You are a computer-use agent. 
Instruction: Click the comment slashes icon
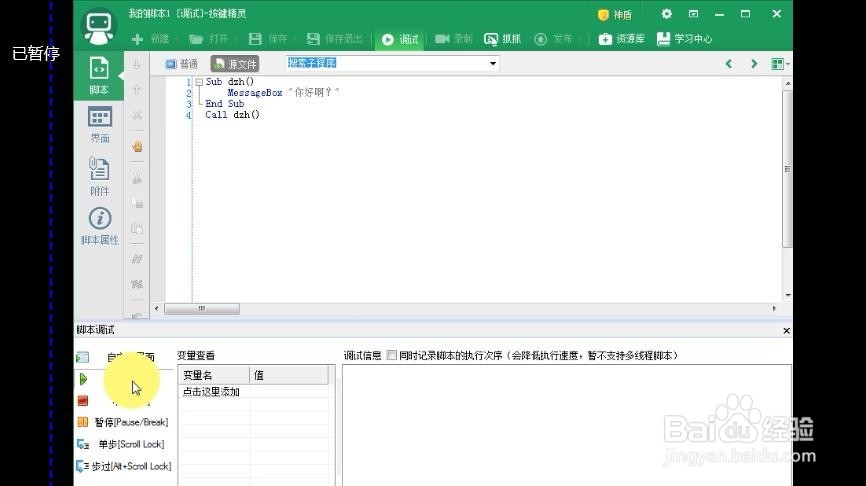coord(137,259)
